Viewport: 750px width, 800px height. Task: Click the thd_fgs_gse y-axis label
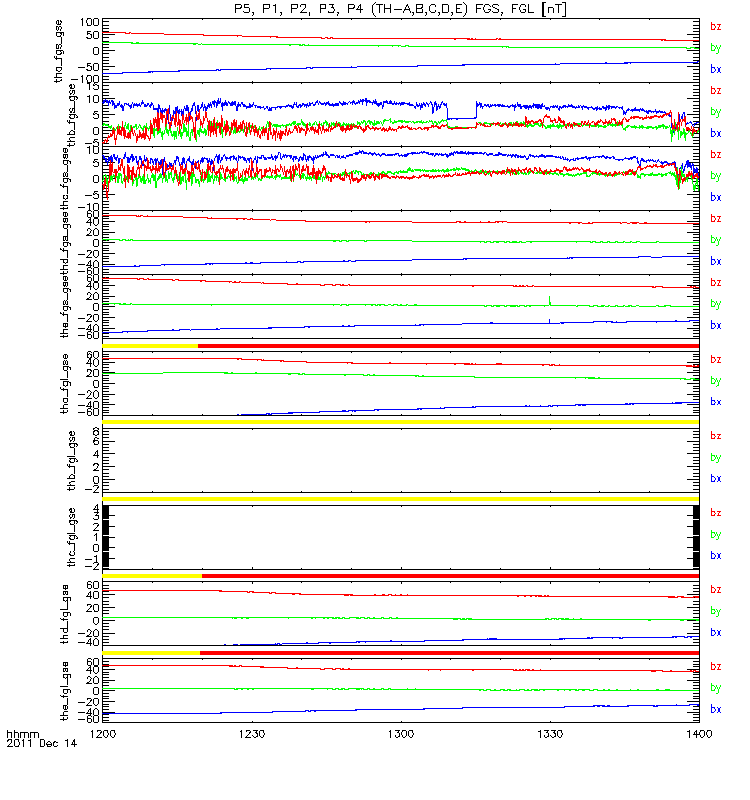tap(65, 242)
